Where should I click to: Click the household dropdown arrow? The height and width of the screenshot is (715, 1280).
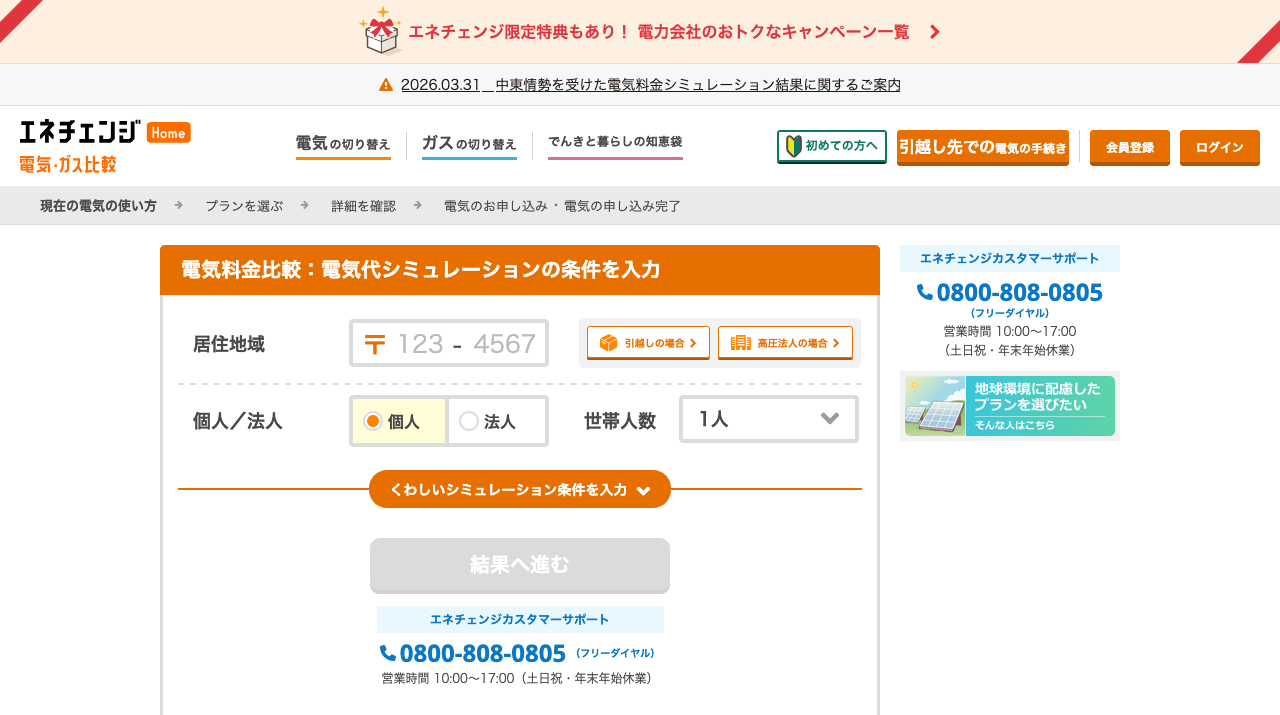click(x=829, y=419)
